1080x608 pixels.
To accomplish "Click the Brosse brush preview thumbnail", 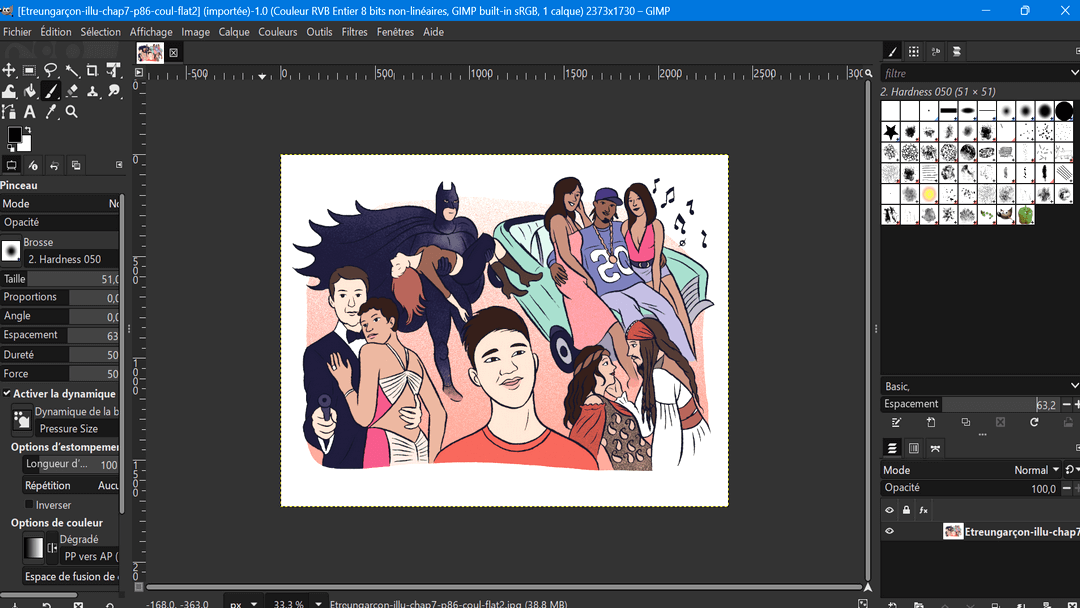I will [x=11, y=251].
